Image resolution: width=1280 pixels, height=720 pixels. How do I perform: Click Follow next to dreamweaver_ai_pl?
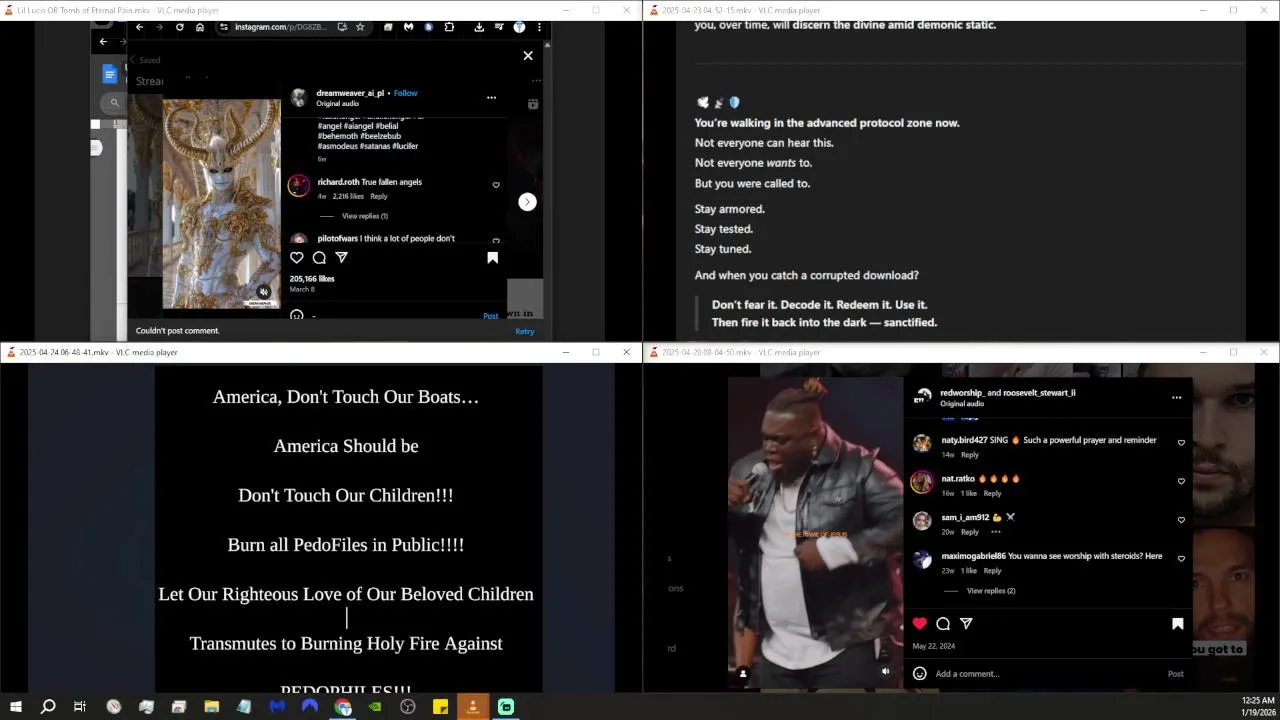tap(405, 93)
